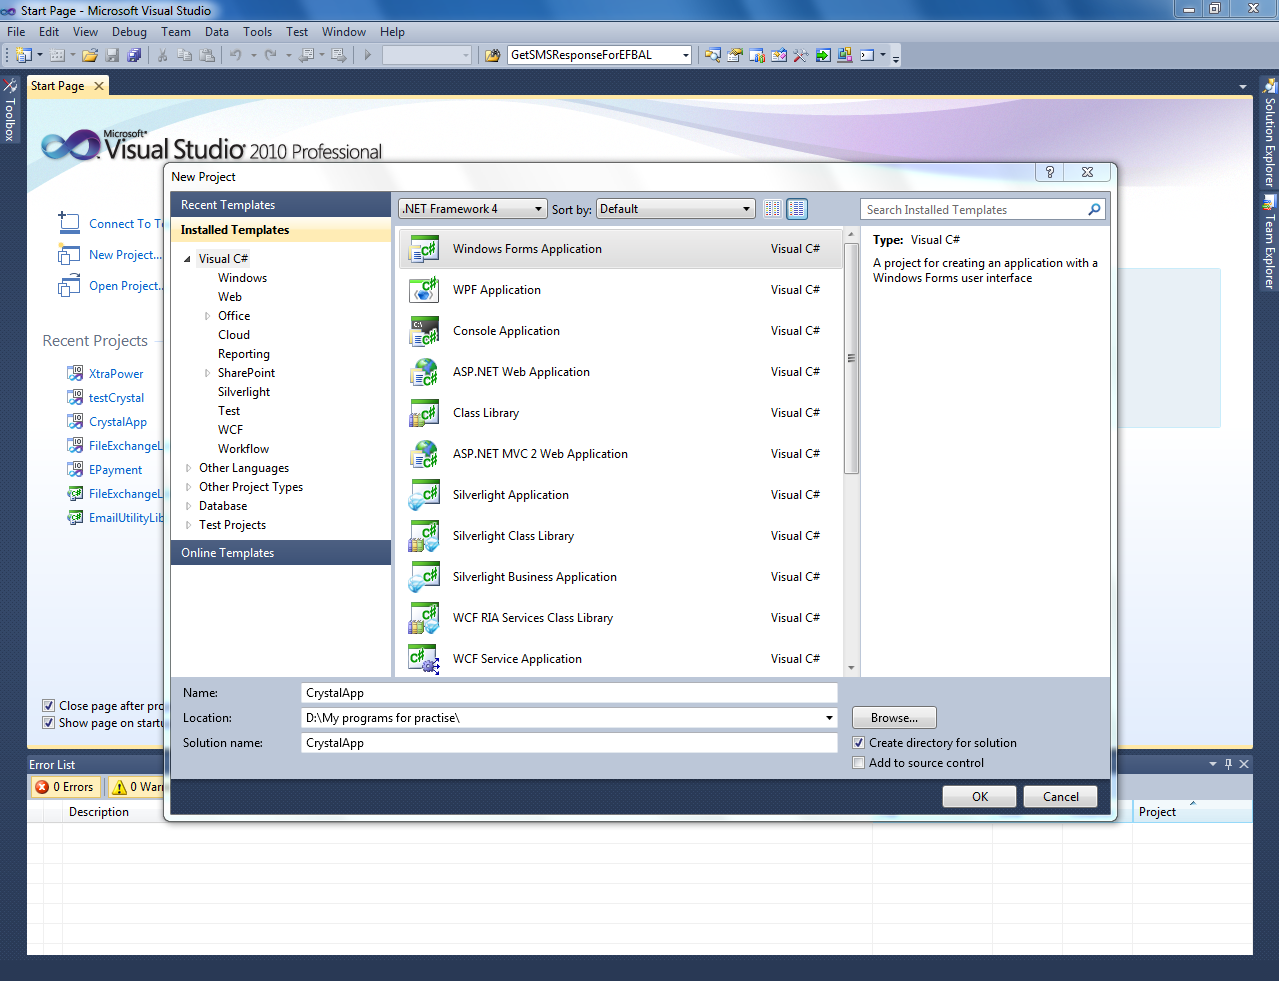
Task: Open the Team menu
Action: (x=176, y=32)
